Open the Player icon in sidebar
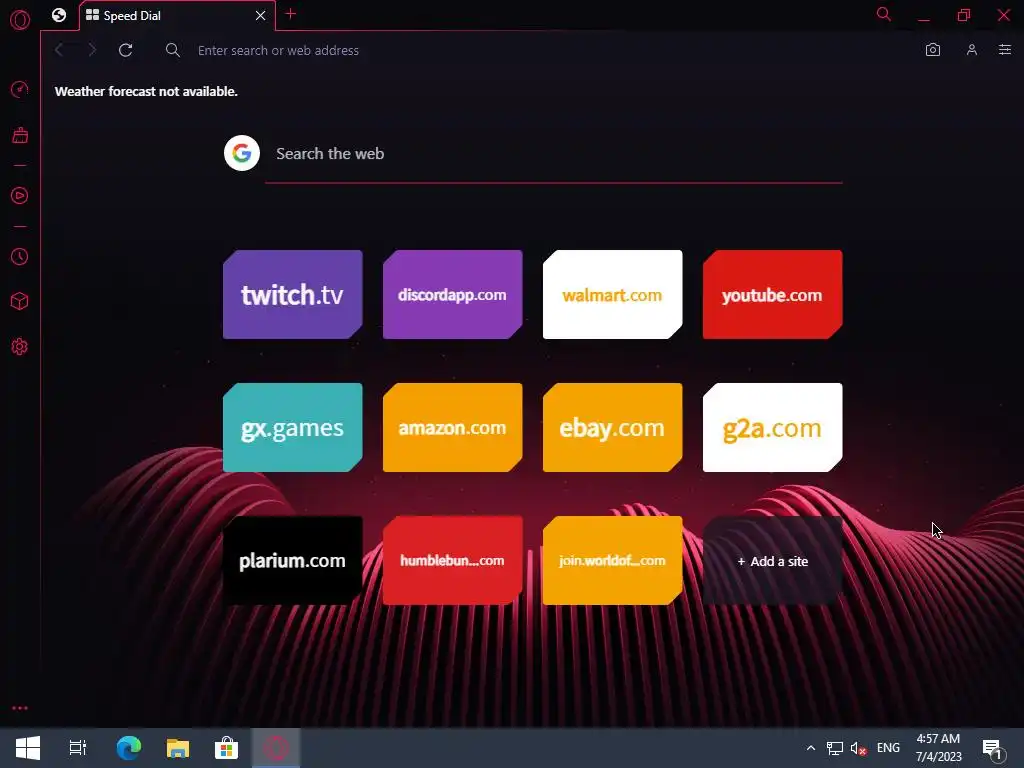 coord(20,195)
